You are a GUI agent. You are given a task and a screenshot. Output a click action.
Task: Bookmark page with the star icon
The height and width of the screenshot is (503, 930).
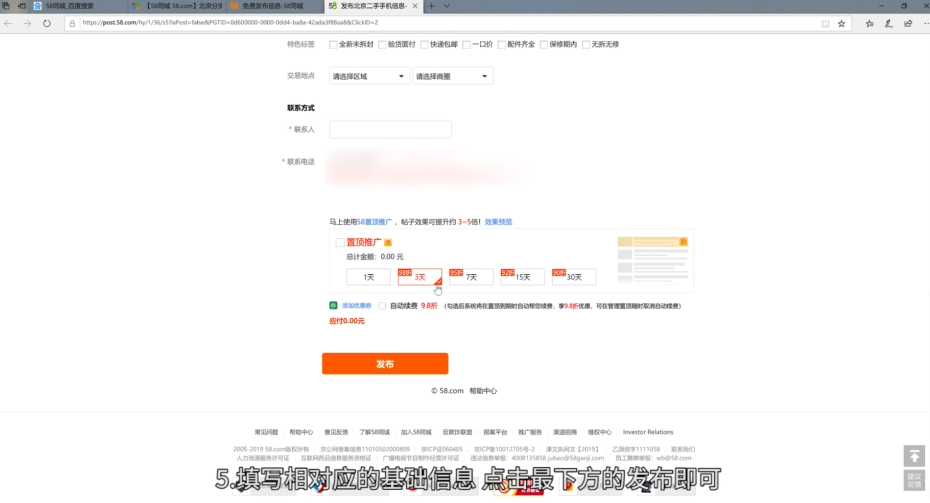click(841, 23)
